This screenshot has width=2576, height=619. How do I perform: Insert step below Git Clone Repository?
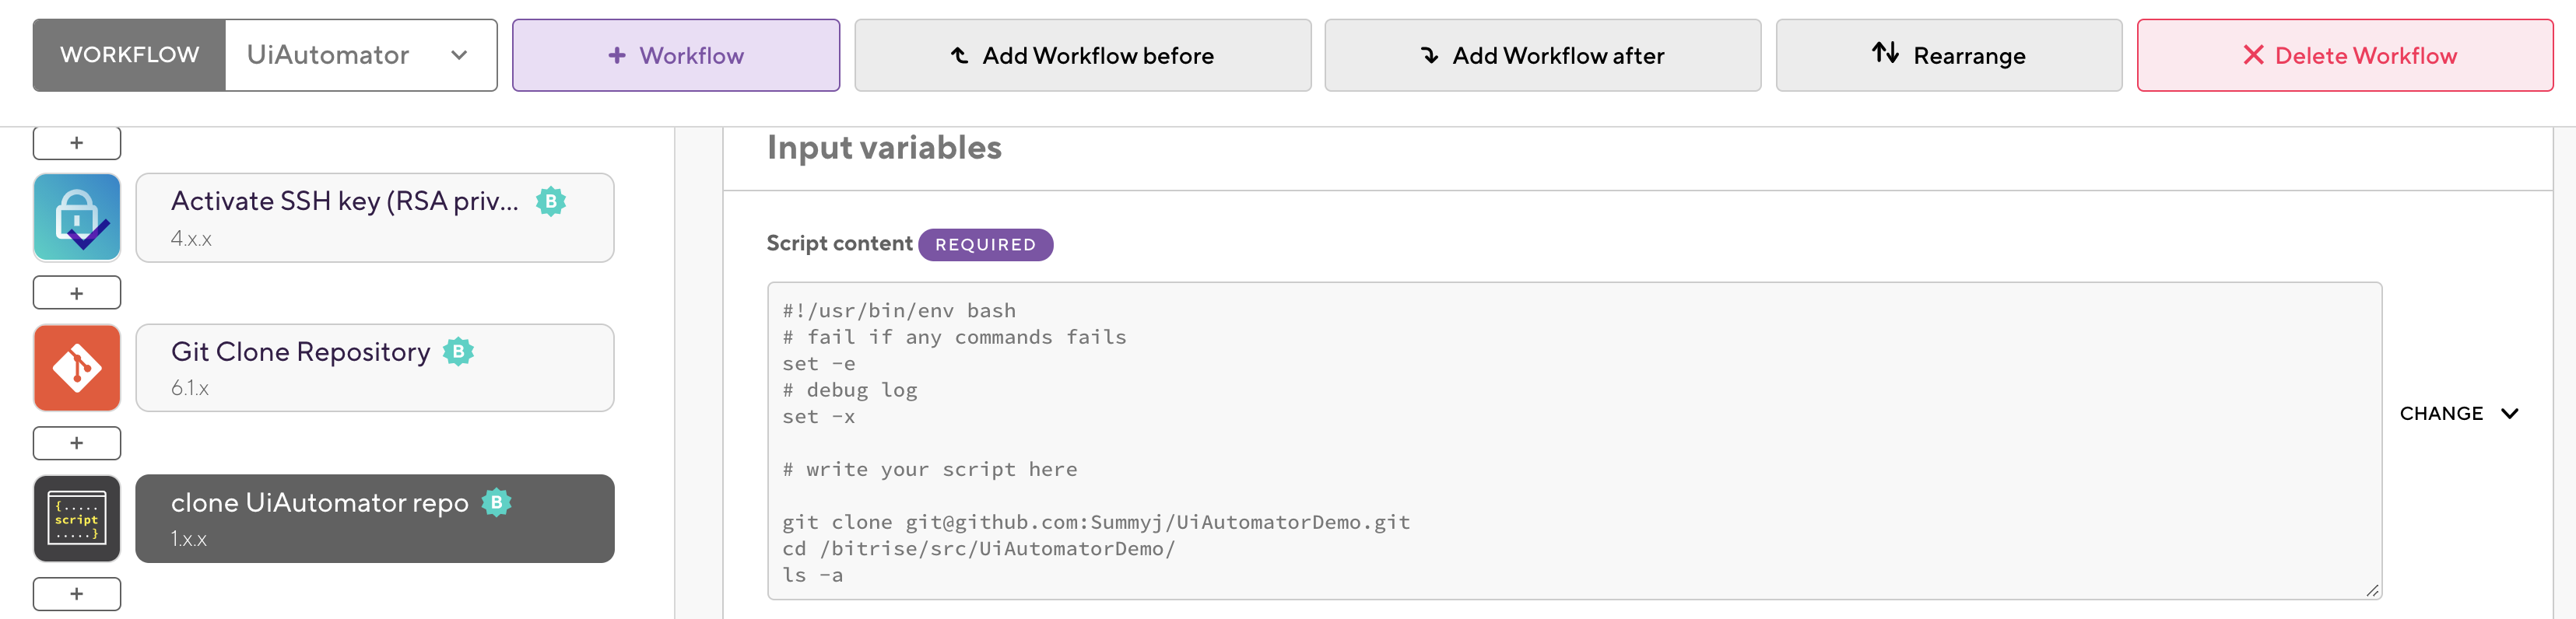pos(77,443)
